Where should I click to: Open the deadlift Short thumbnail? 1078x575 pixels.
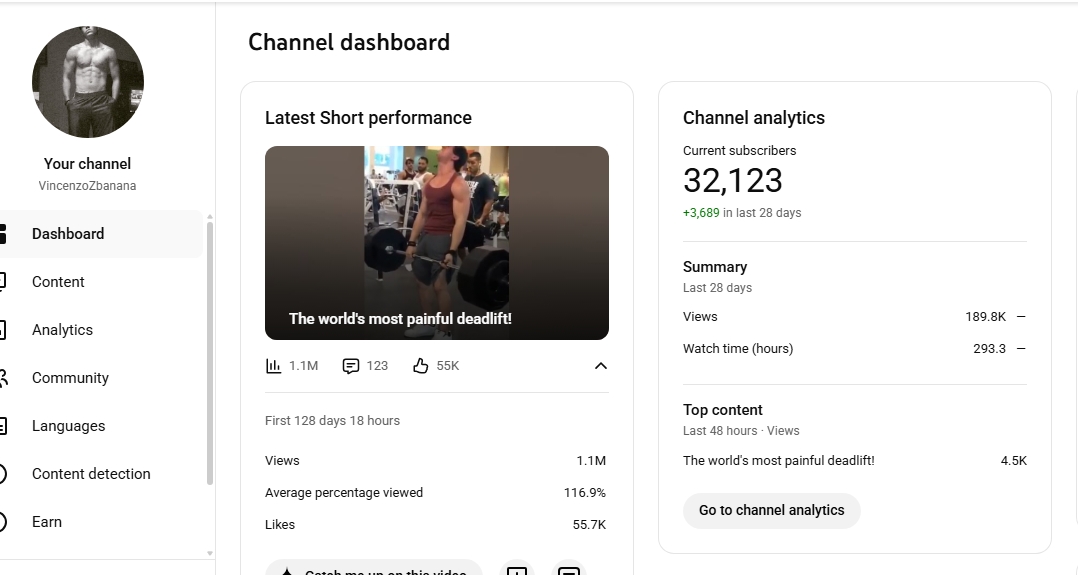(437, 243)
